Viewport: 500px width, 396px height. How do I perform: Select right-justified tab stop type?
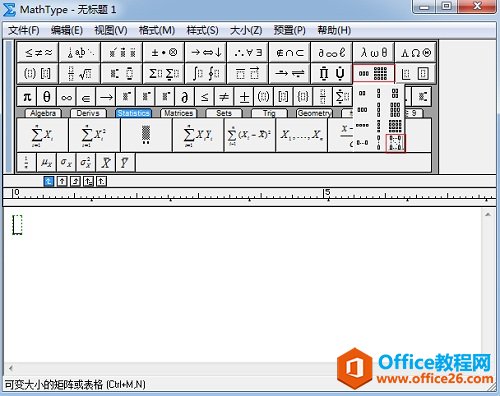[x=75, y=181]
